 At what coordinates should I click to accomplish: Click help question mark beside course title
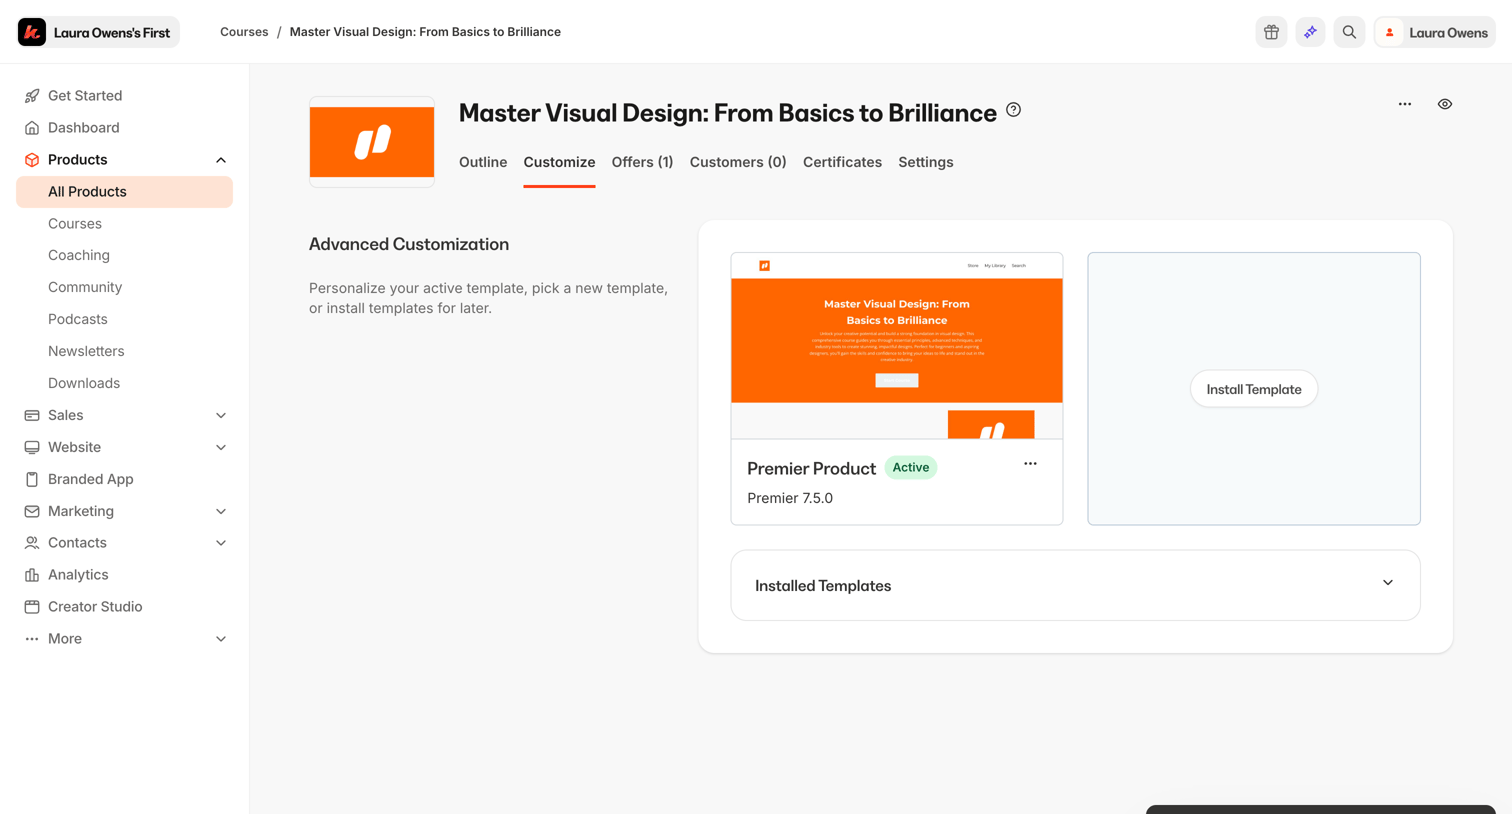1013,110
